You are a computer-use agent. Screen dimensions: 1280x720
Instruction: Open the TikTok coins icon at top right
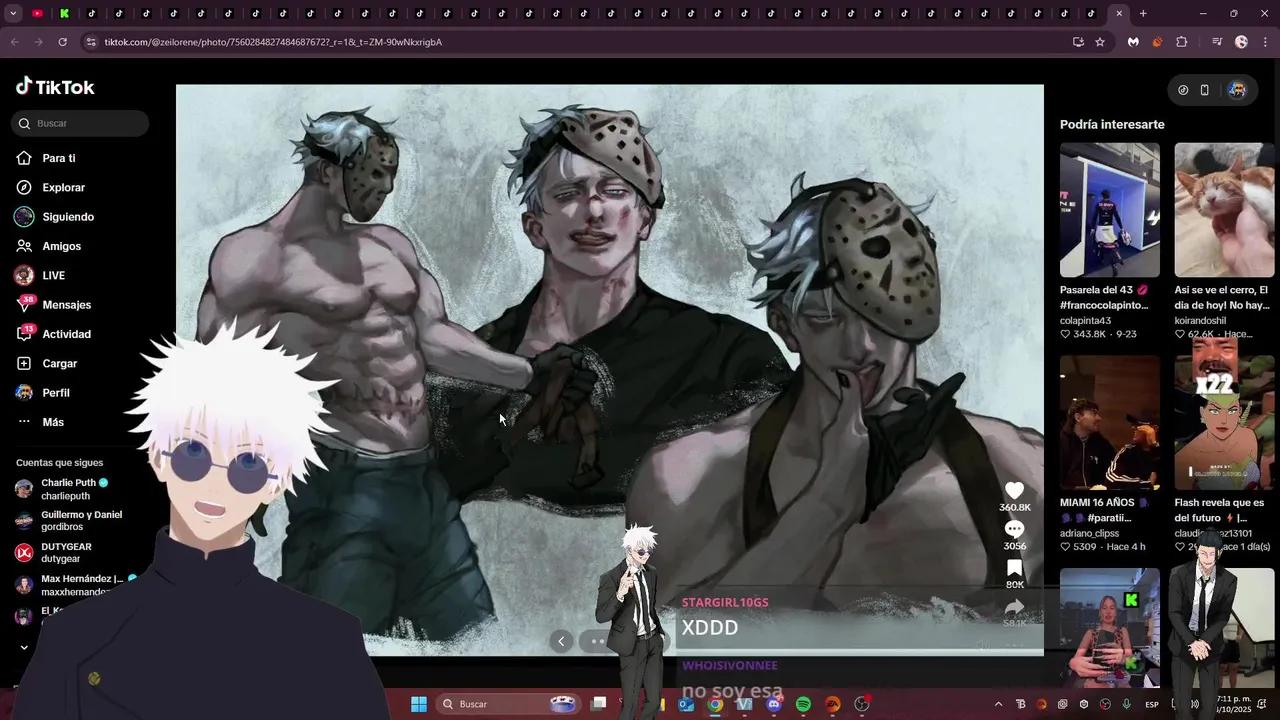click(x=1183, y=90)
